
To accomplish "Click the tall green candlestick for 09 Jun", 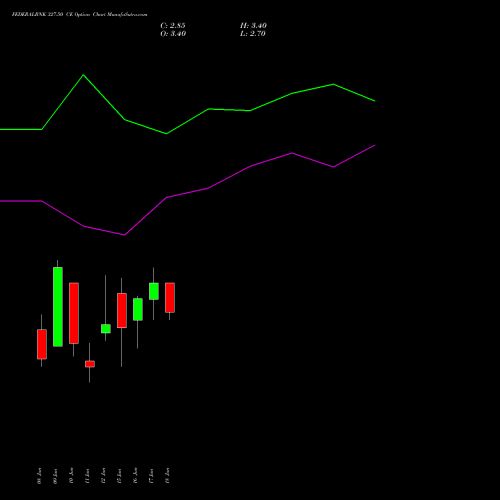I will click(58, 307).
